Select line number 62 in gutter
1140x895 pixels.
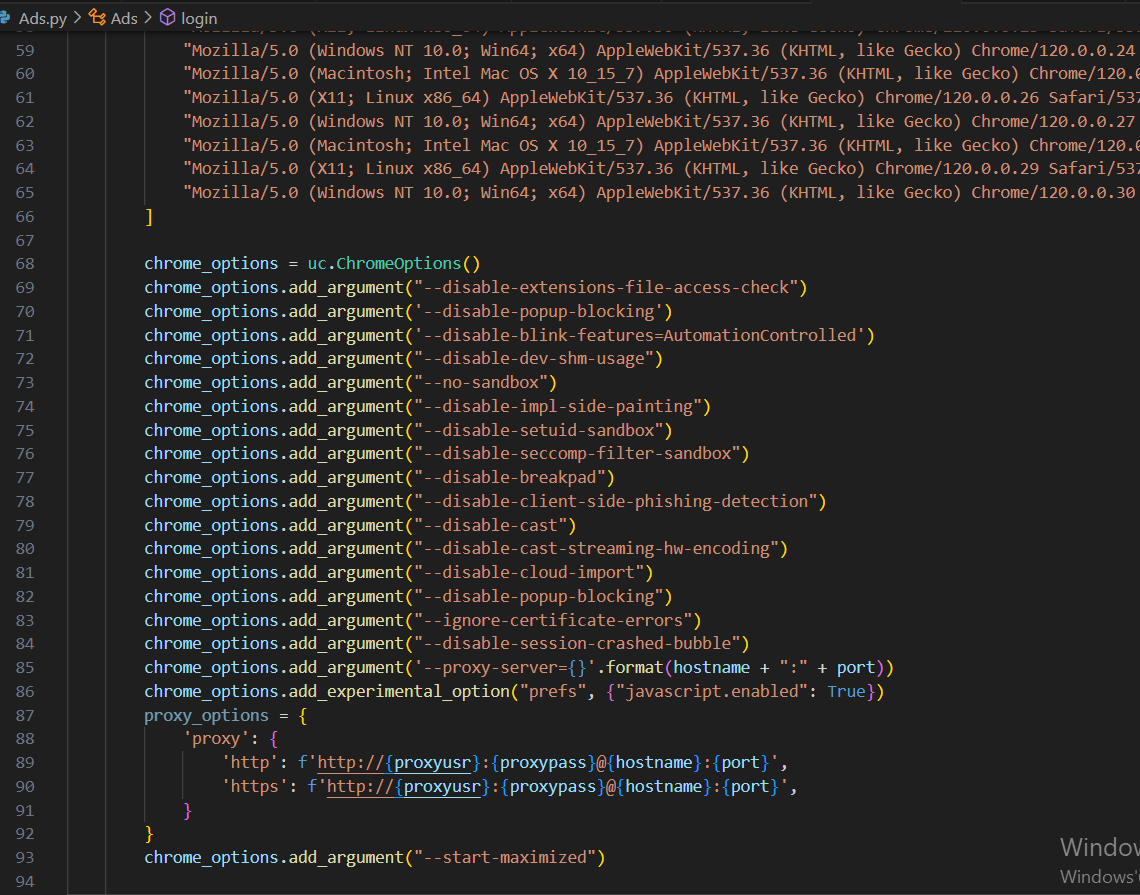tap(25, 121)
